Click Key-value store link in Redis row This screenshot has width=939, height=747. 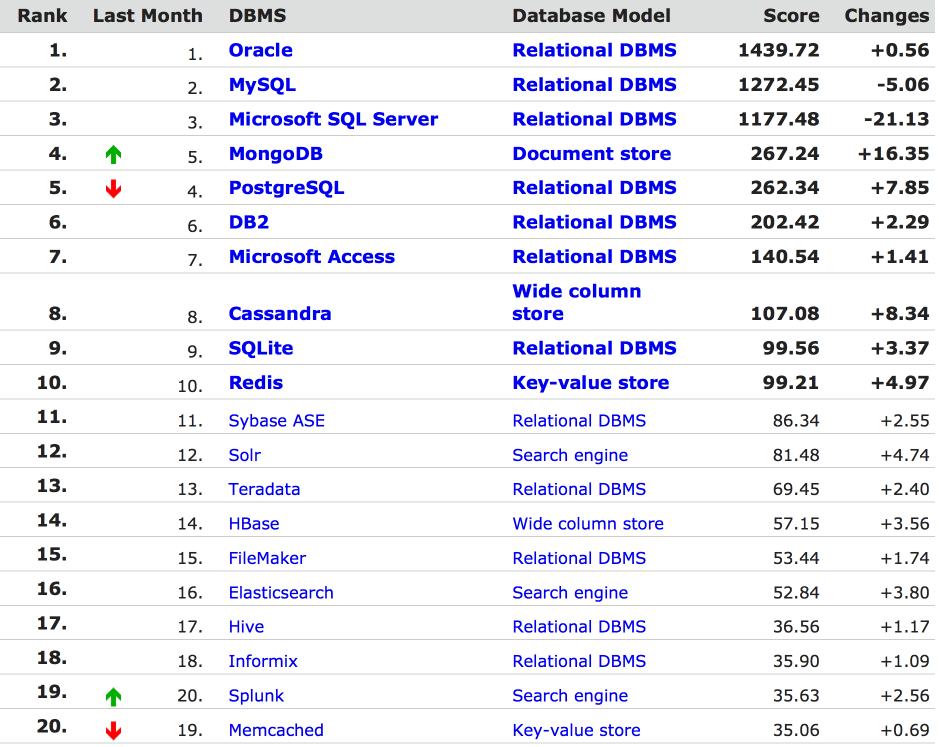590,383
